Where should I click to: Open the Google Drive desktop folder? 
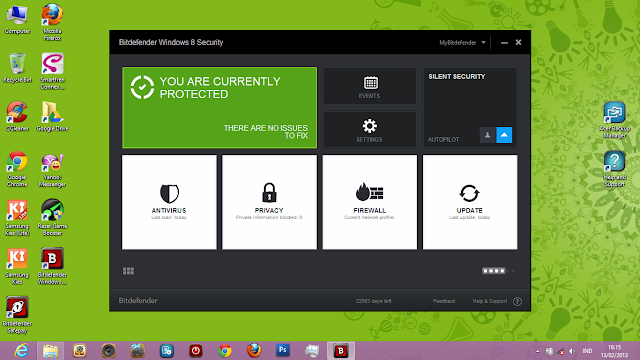[52, 116]
